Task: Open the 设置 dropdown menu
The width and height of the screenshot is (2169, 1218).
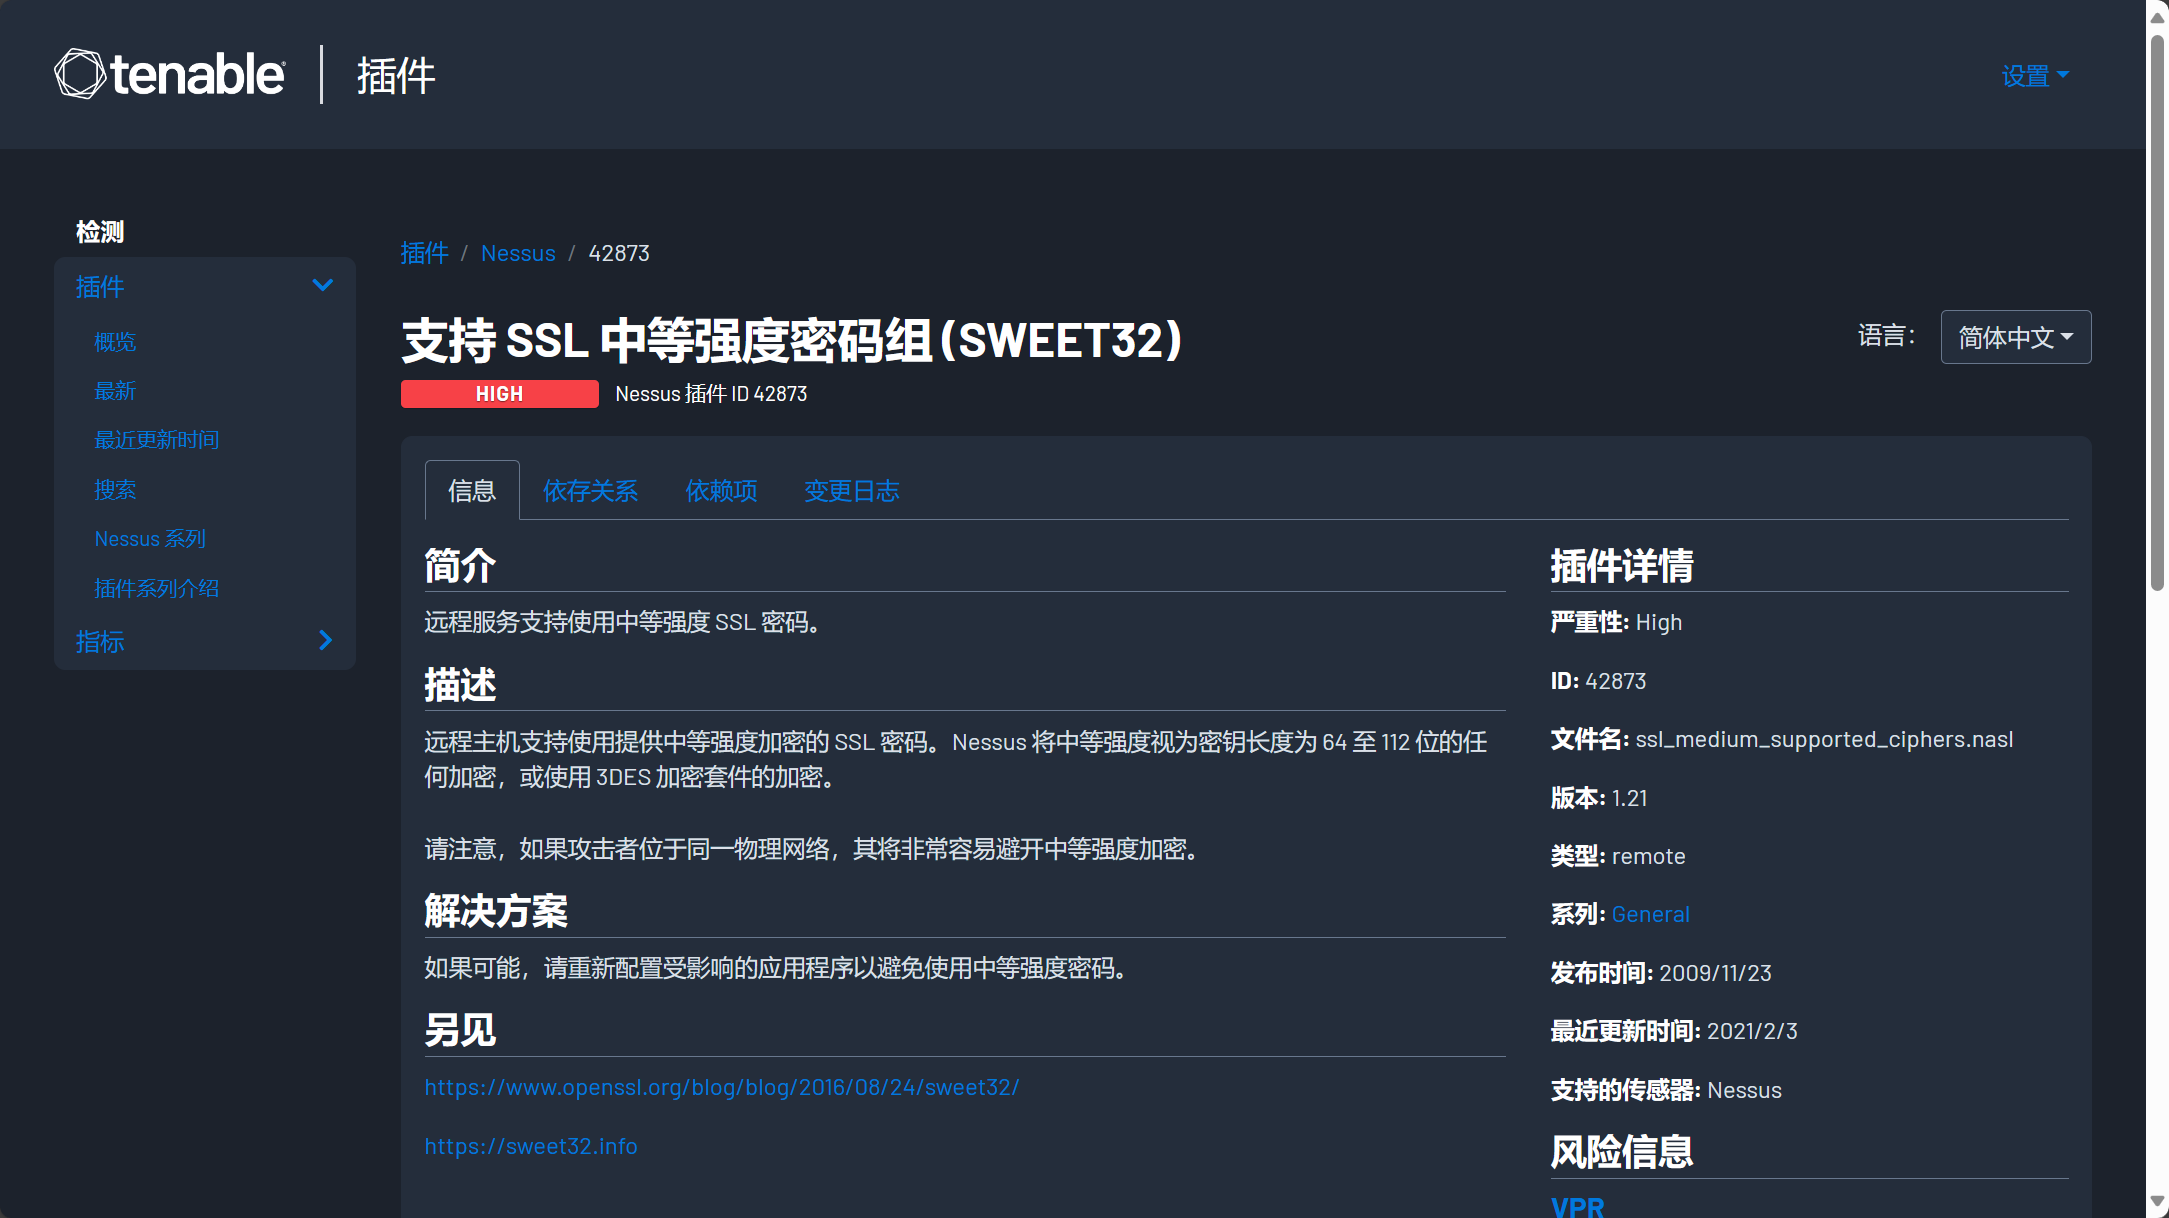Action: pos(2034,76)
